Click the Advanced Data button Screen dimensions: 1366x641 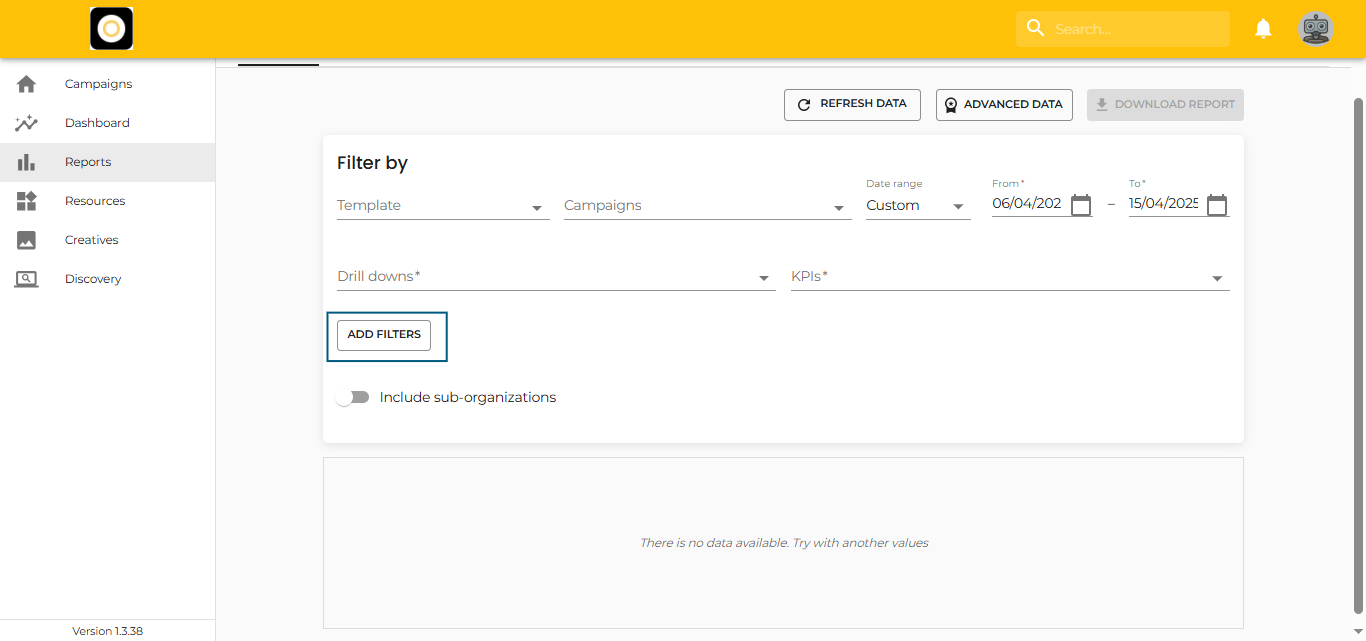click(x=1004, y=105)
